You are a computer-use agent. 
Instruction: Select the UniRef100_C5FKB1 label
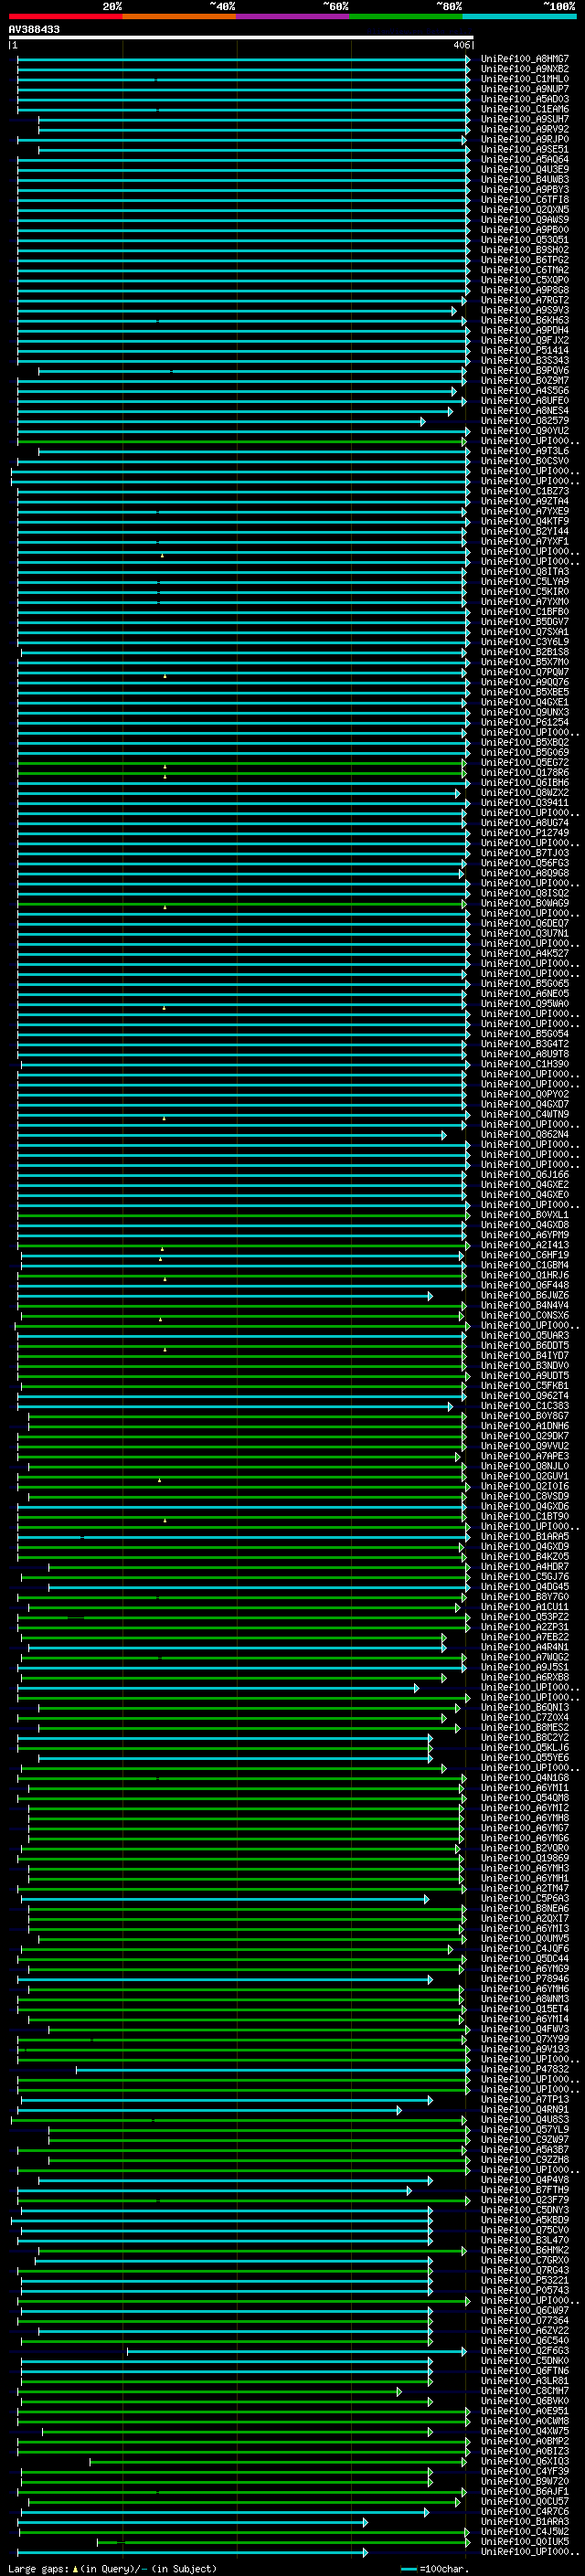click(x=525, y=1386)
